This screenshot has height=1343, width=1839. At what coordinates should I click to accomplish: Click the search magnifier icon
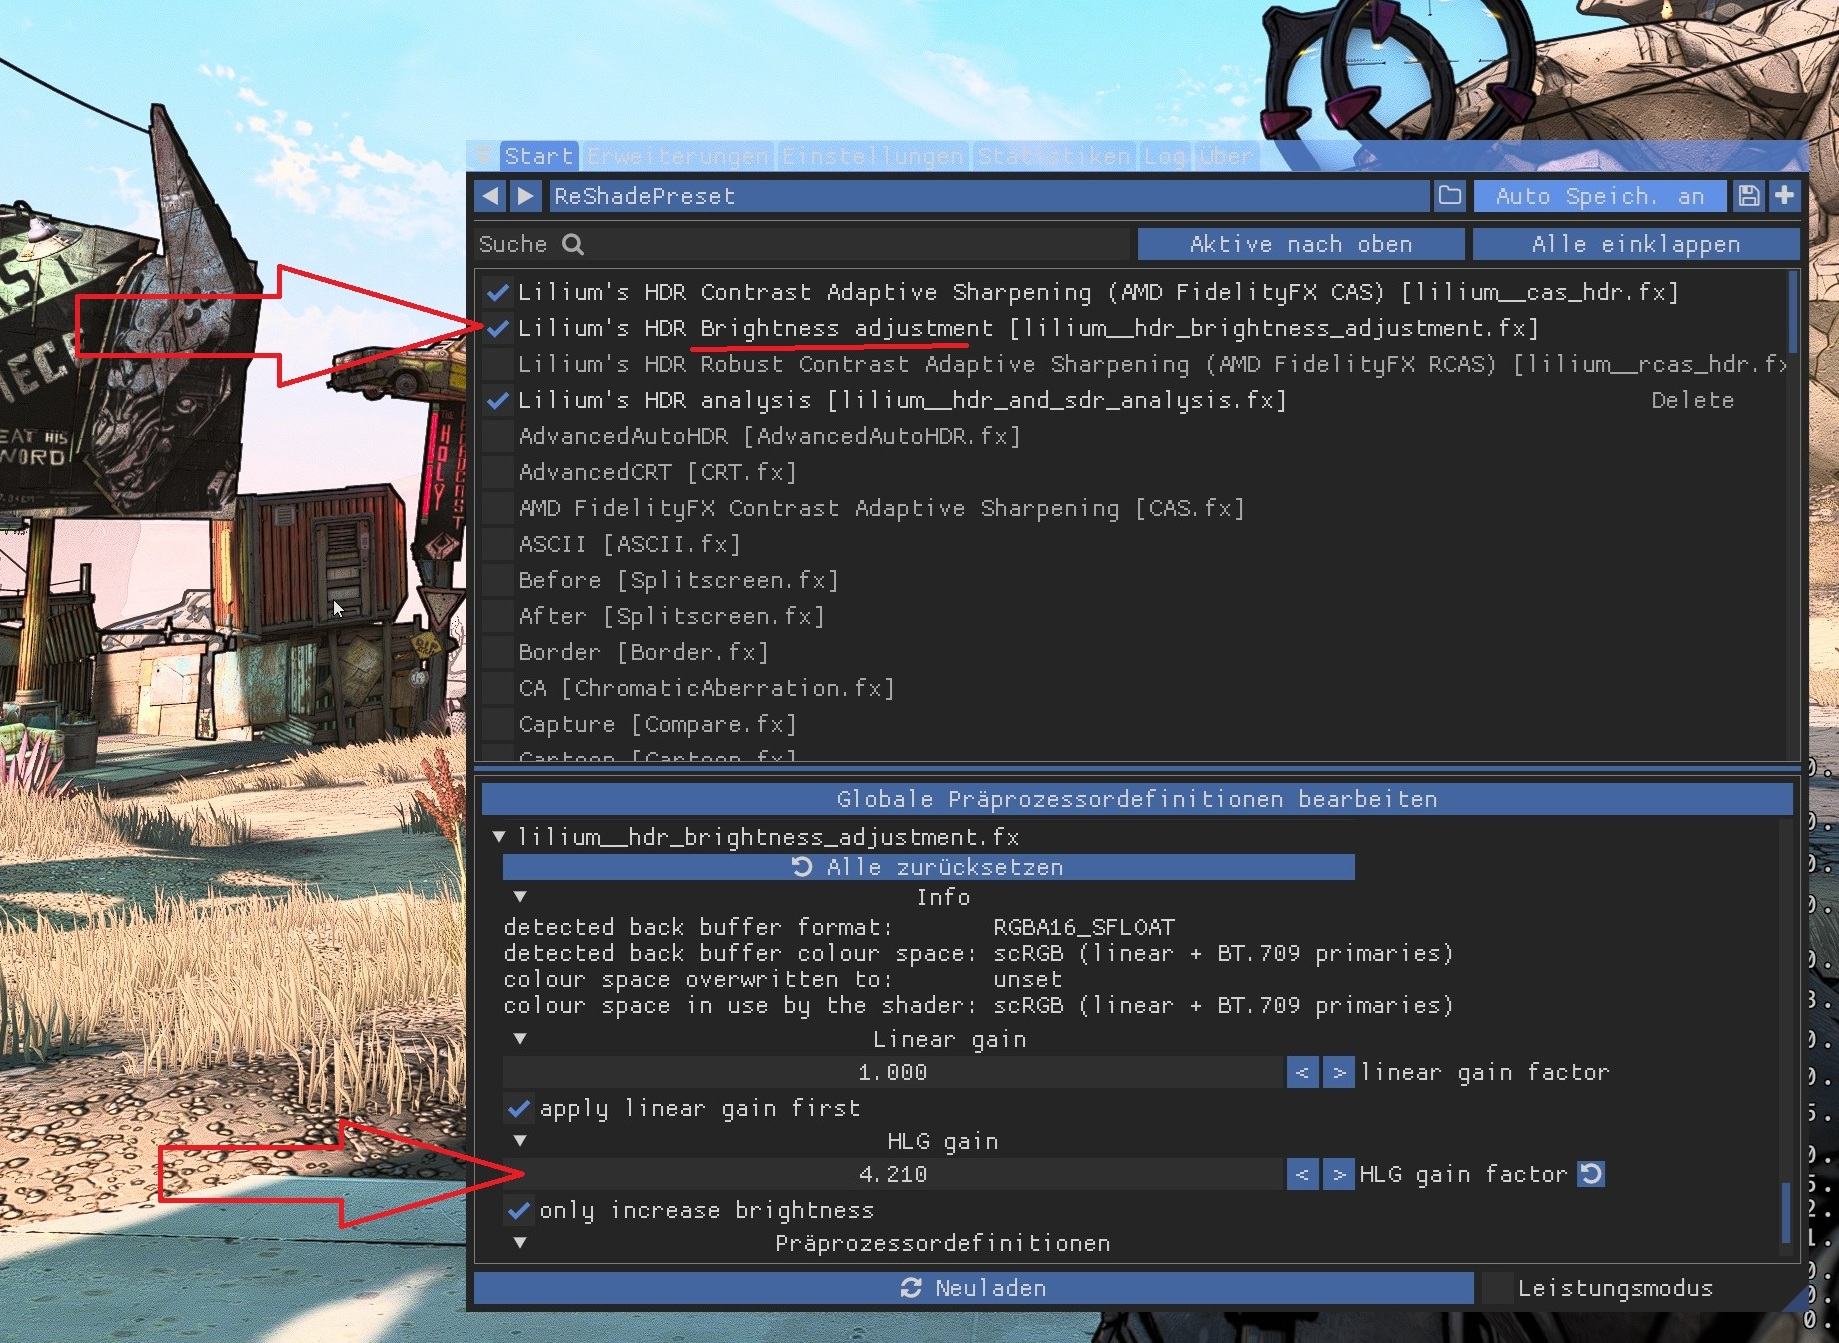[x=573, y=244]
